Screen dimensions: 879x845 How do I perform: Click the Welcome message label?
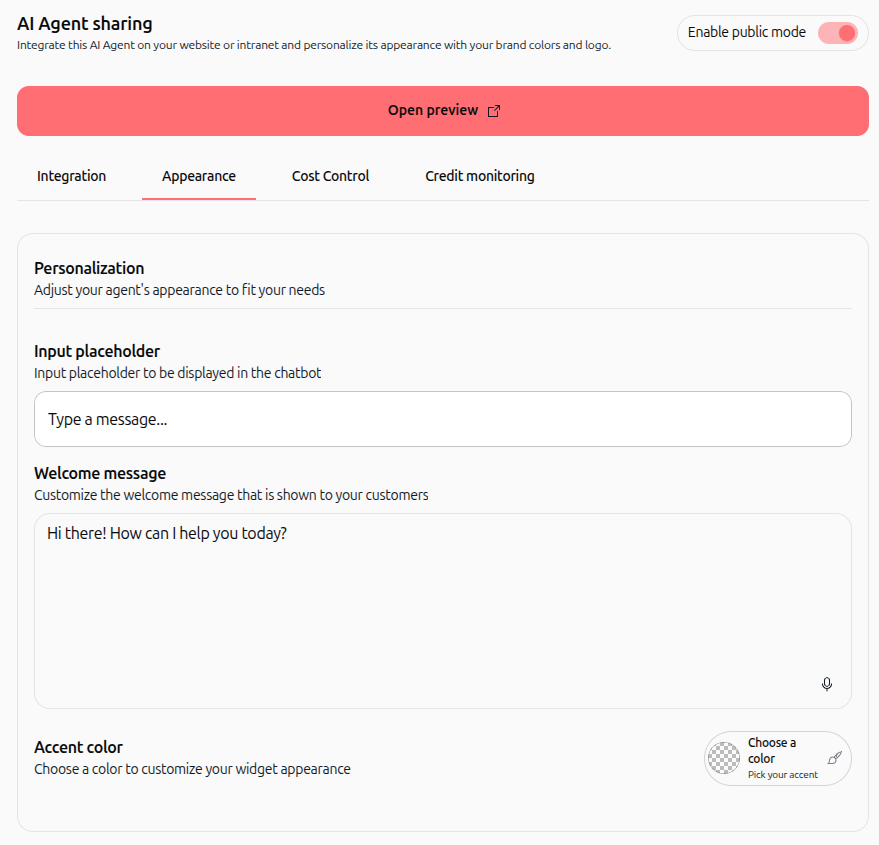[x=100, y=473]
